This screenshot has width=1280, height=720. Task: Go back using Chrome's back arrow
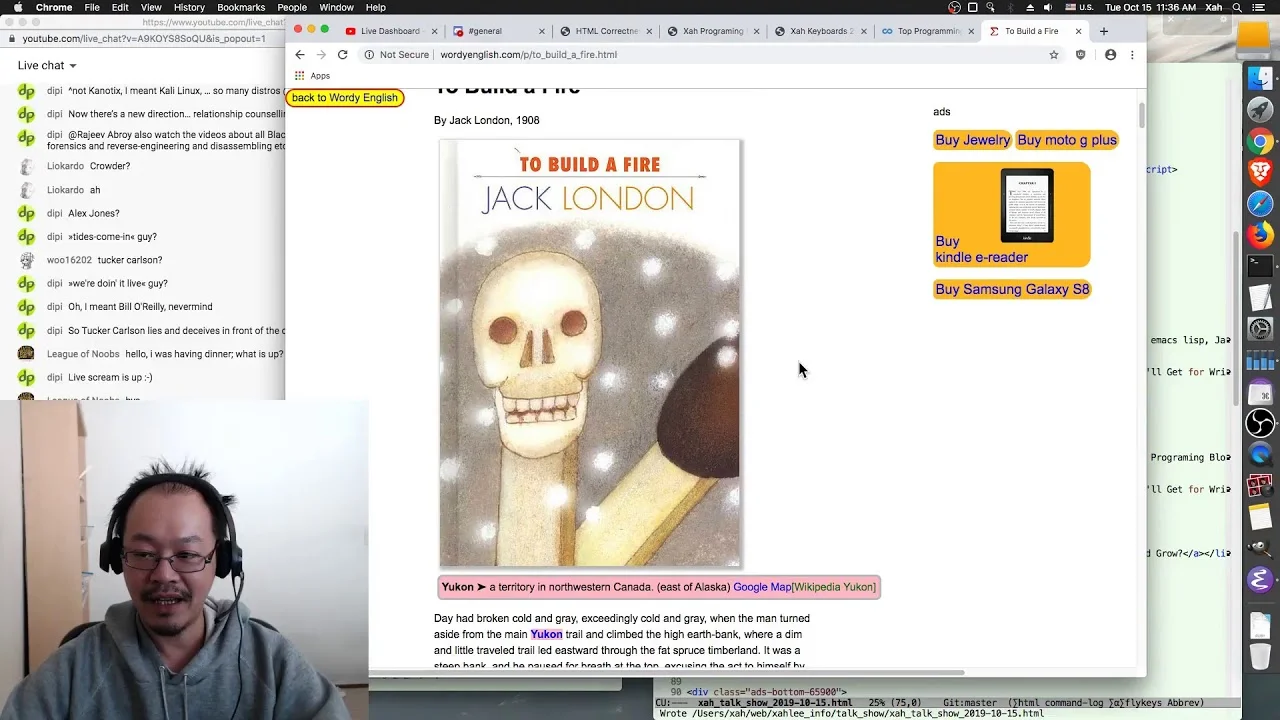coord(299,55)
